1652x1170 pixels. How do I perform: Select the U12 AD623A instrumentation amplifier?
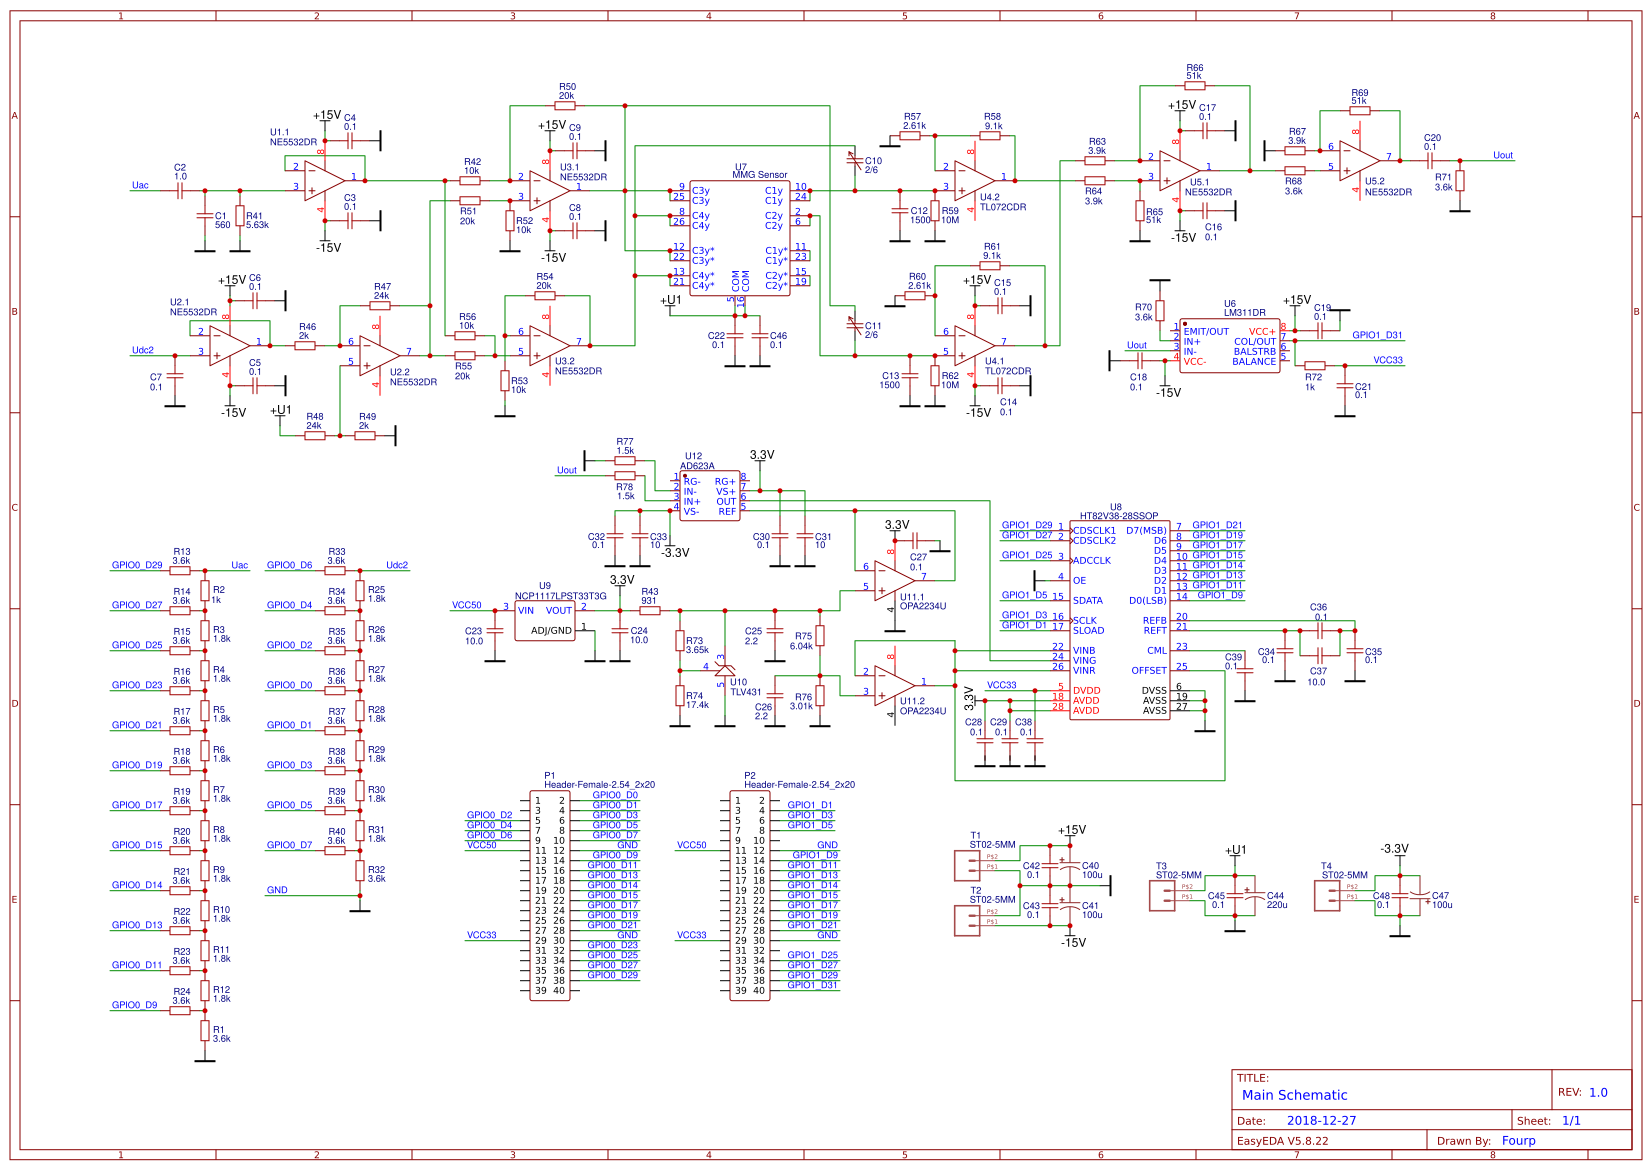[x=710, y=495]
